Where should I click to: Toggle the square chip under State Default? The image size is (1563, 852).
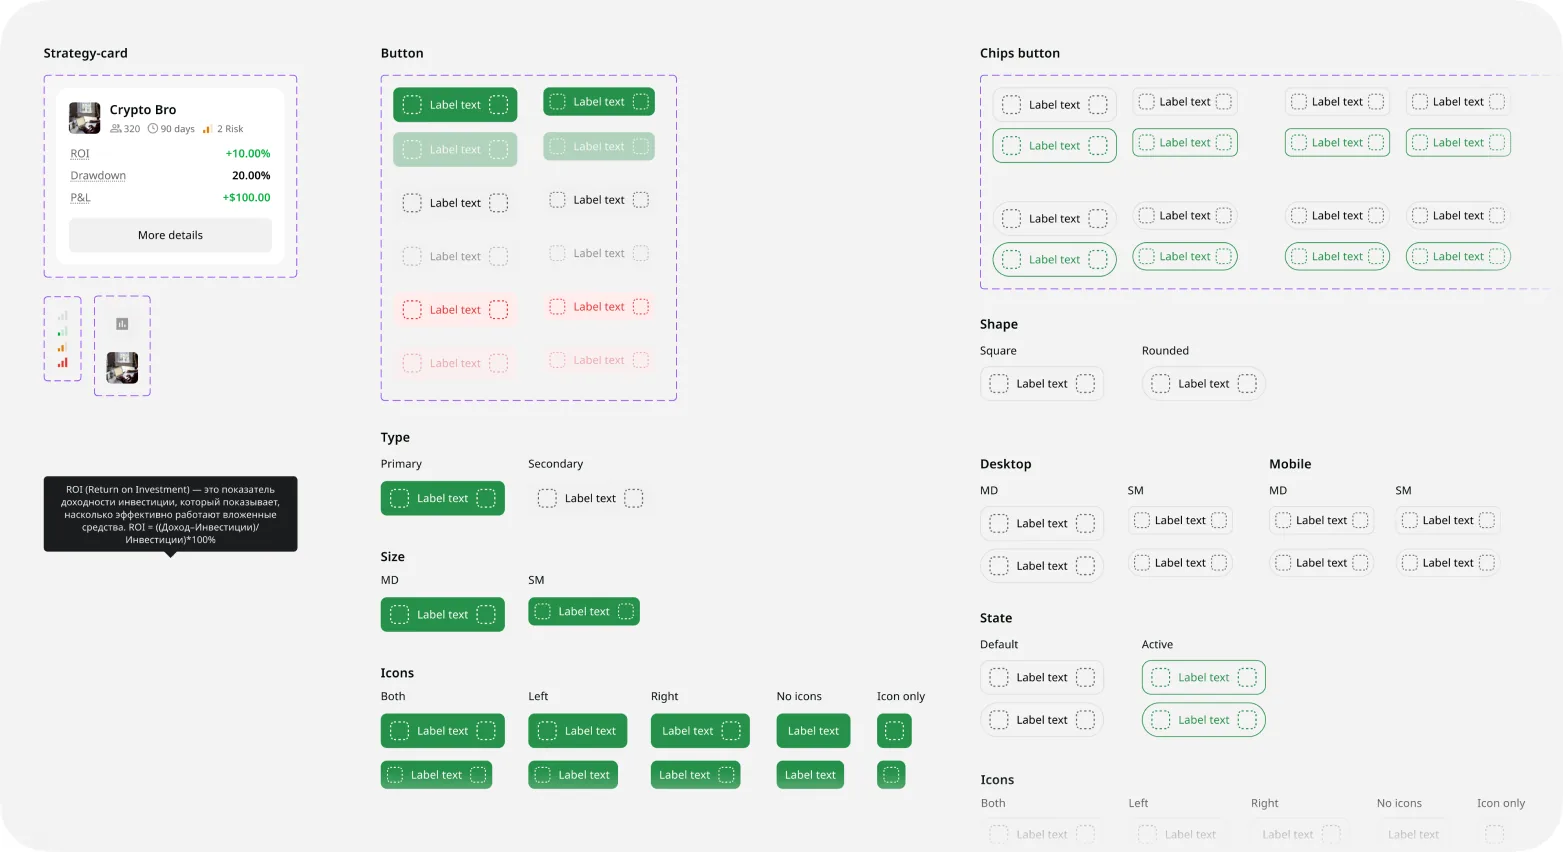1042,678
